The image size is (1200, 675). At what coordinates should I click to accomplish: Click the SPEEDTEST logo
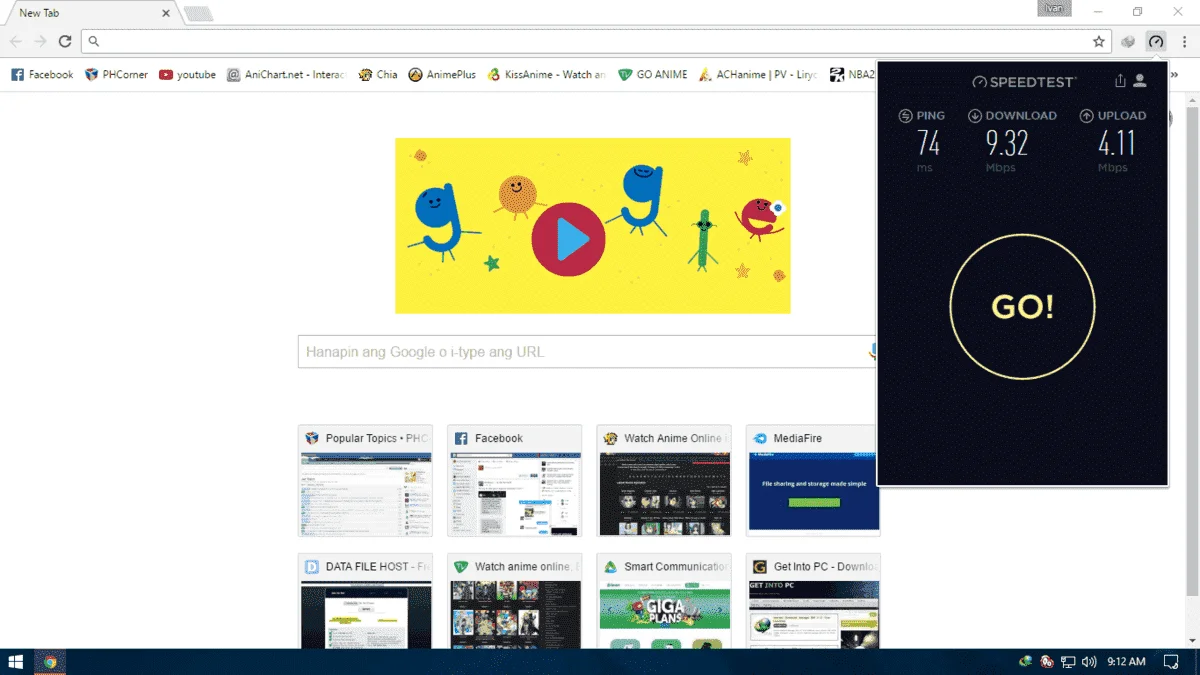(x=1024, y=82)
